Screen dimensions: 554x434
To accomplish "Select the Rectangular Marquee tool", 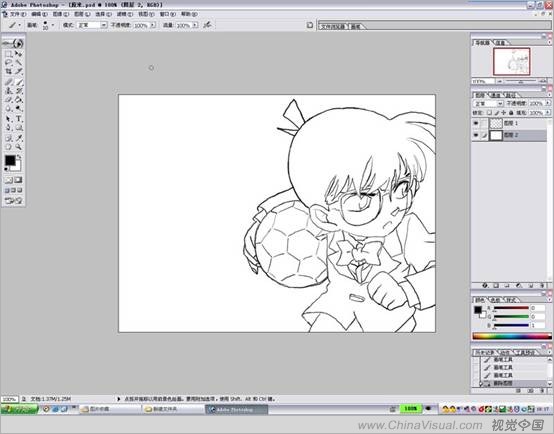I will [x=8, y=54].
